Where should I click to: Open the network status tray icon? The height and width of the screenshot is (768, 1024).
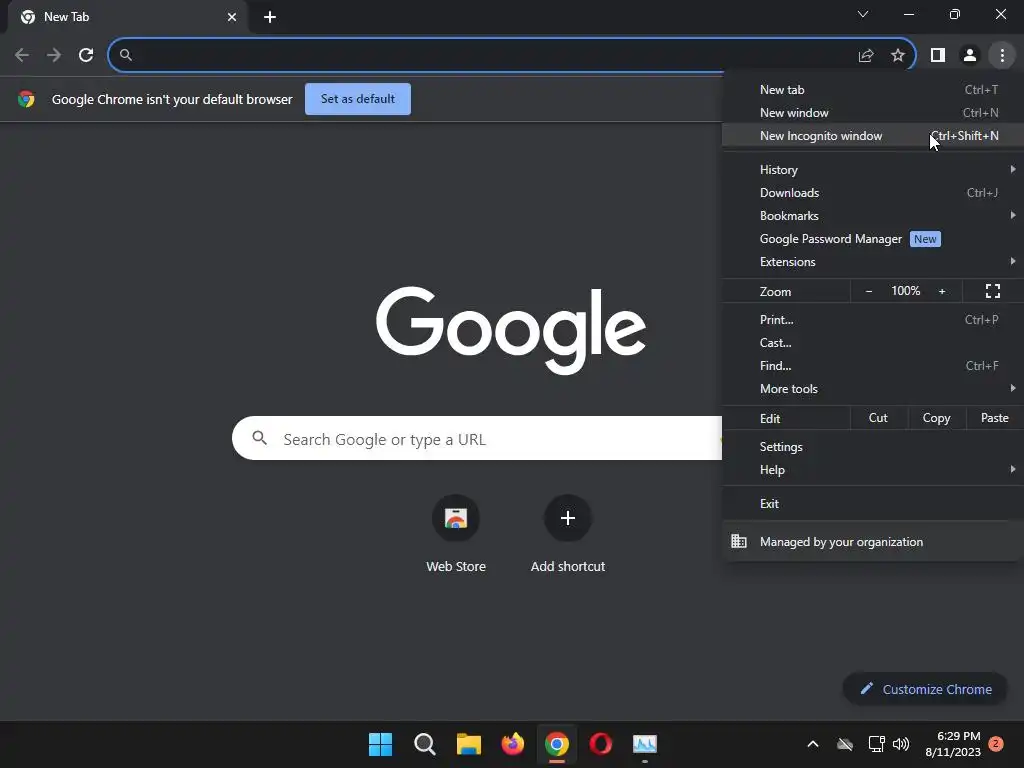point(876,744)
